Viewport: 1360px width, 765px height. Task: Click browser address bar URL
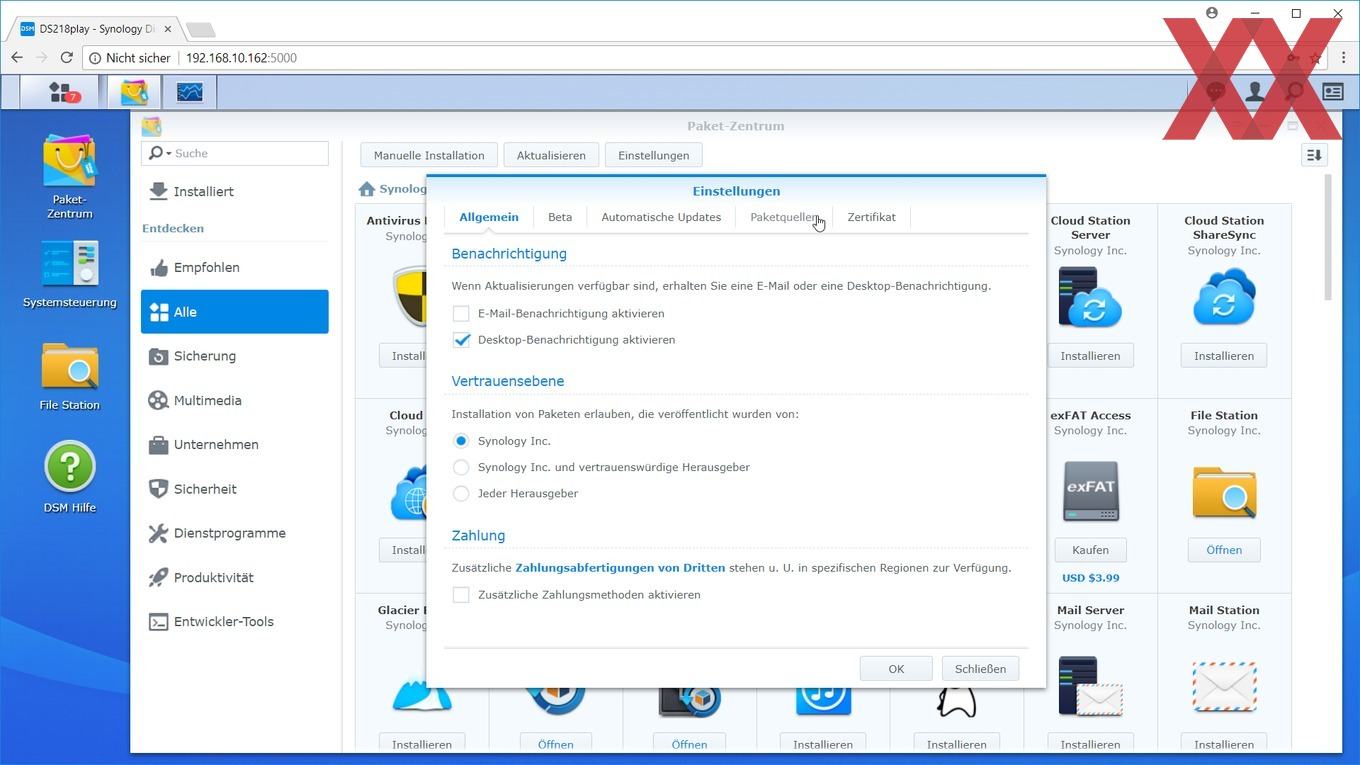coord(241,58)
